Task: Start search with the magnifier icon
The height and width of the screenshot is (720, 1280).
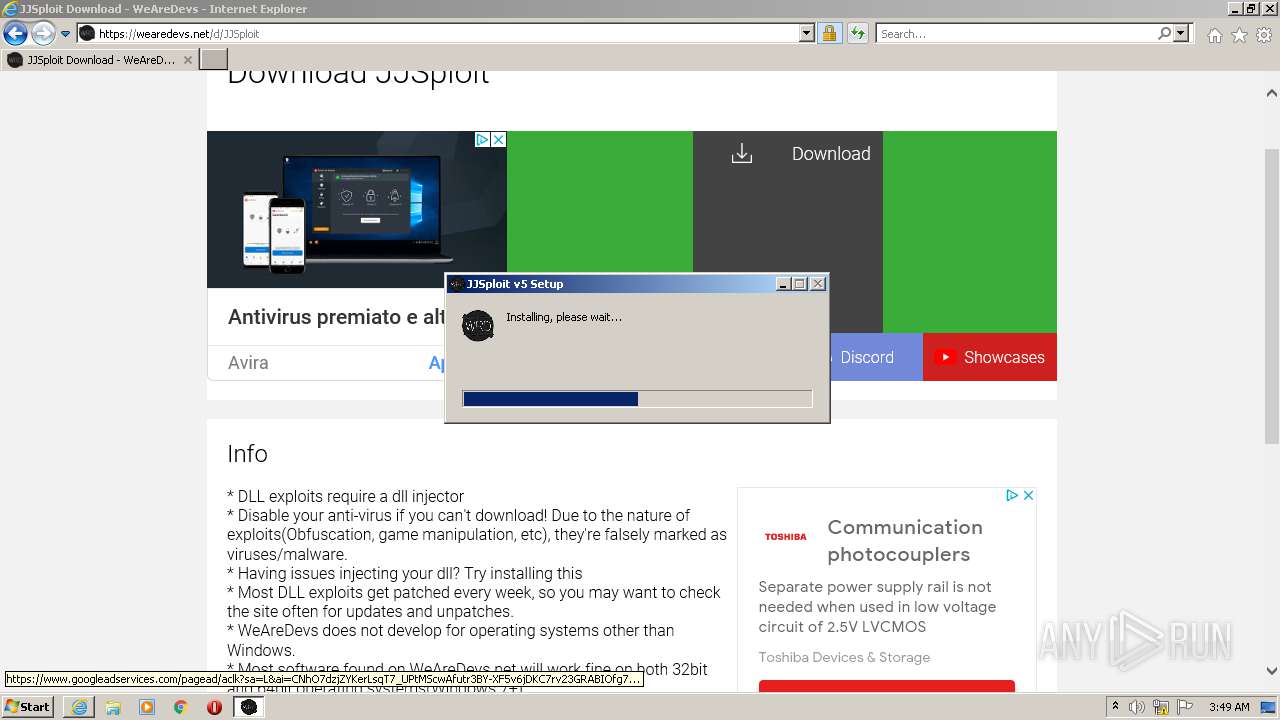Action: (1164, 33)
